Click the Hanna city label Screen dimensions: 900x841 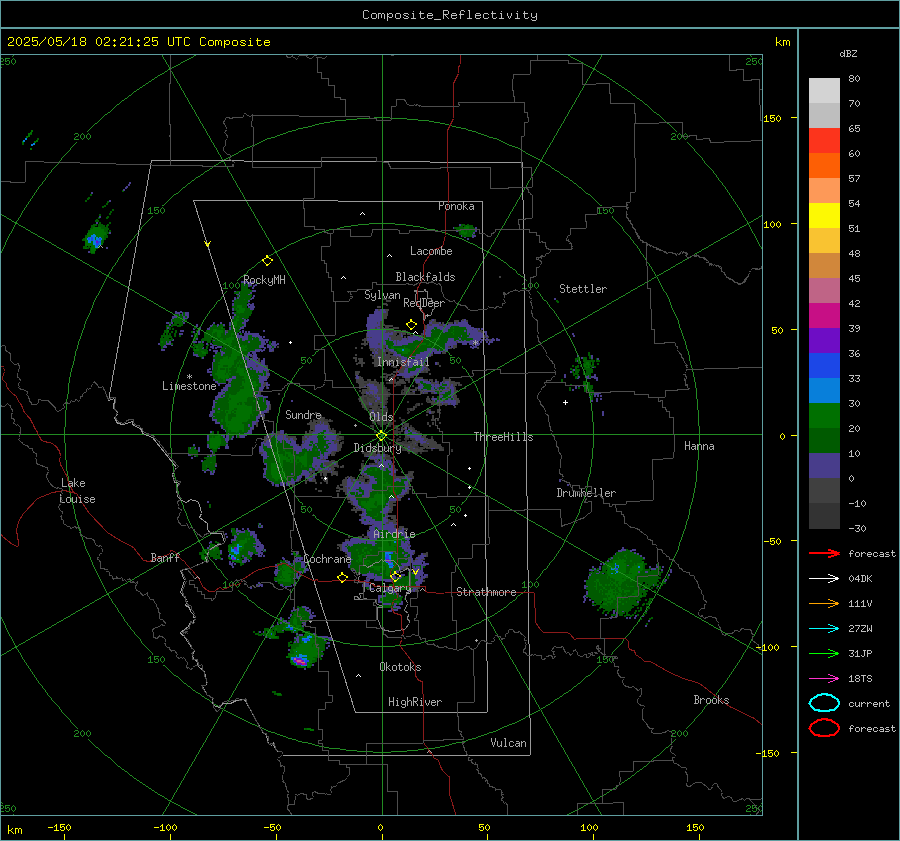[x=699, y=446]
